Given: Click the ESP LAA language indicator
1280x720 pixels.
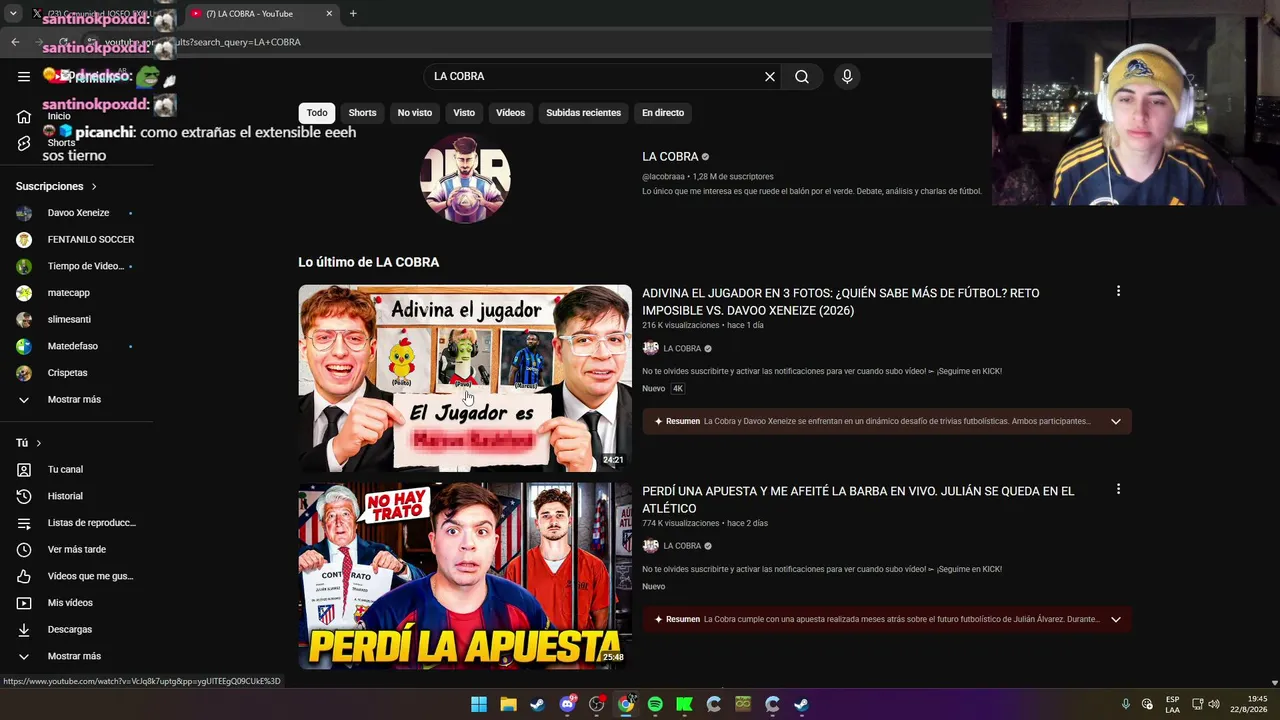Looking at the screenshot, I should (1172, 704).
